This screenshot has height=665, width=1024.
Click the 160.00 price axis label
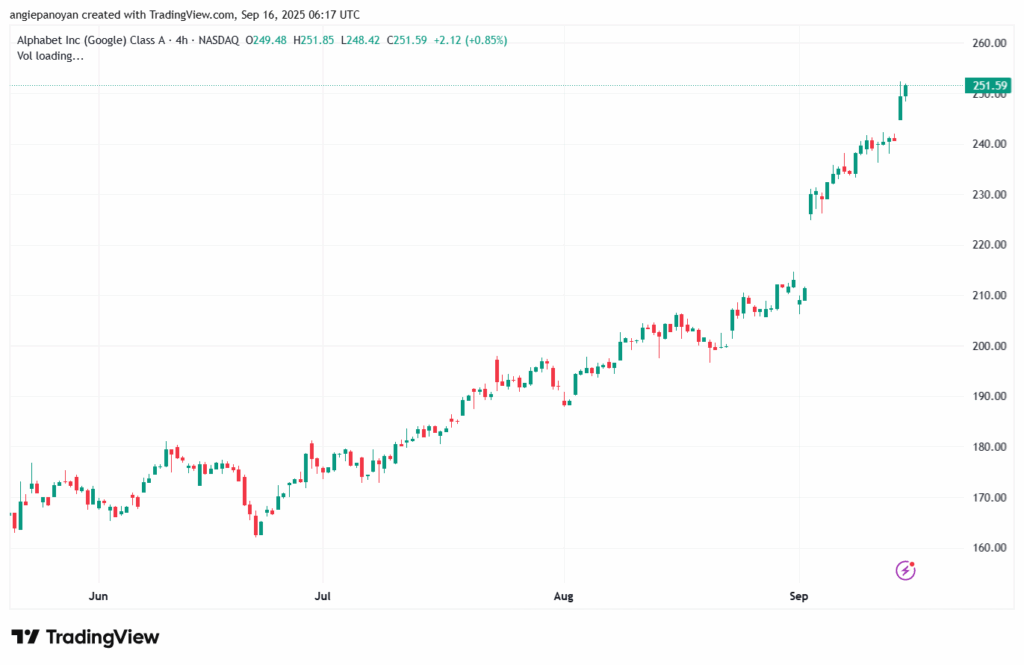coord(987,548)
